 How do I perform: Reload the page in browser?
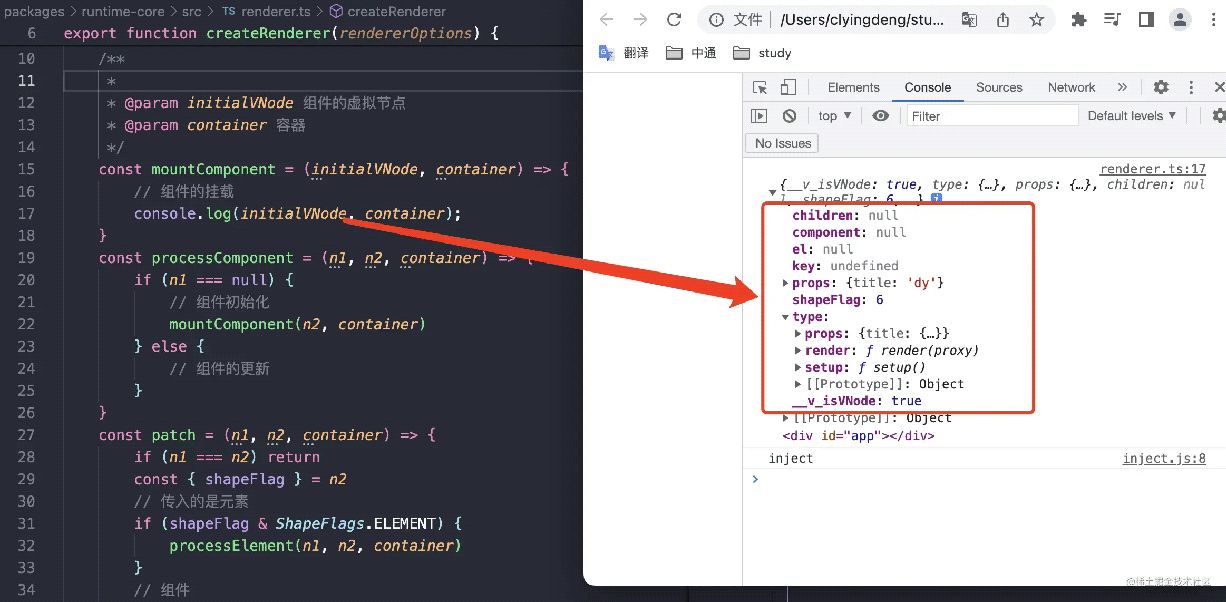click(674, 20)
